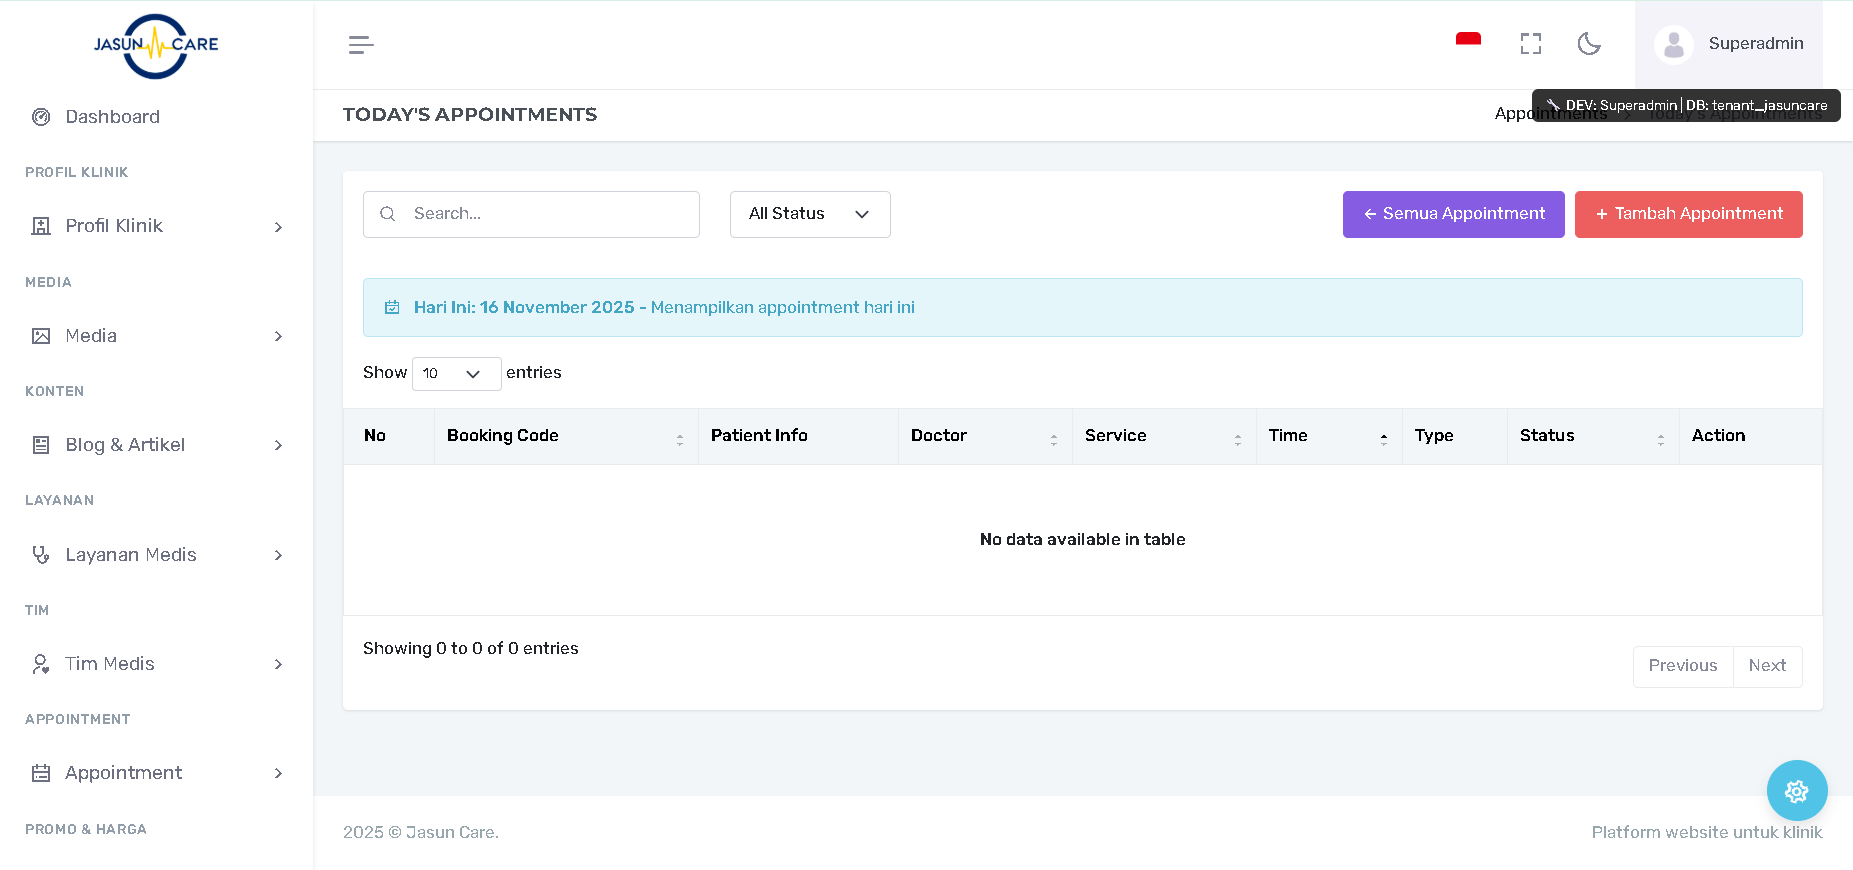Expand Layanan Medis in the sidebar
The height and width of the screenshot is (870, 1853).
coord(156,555)
